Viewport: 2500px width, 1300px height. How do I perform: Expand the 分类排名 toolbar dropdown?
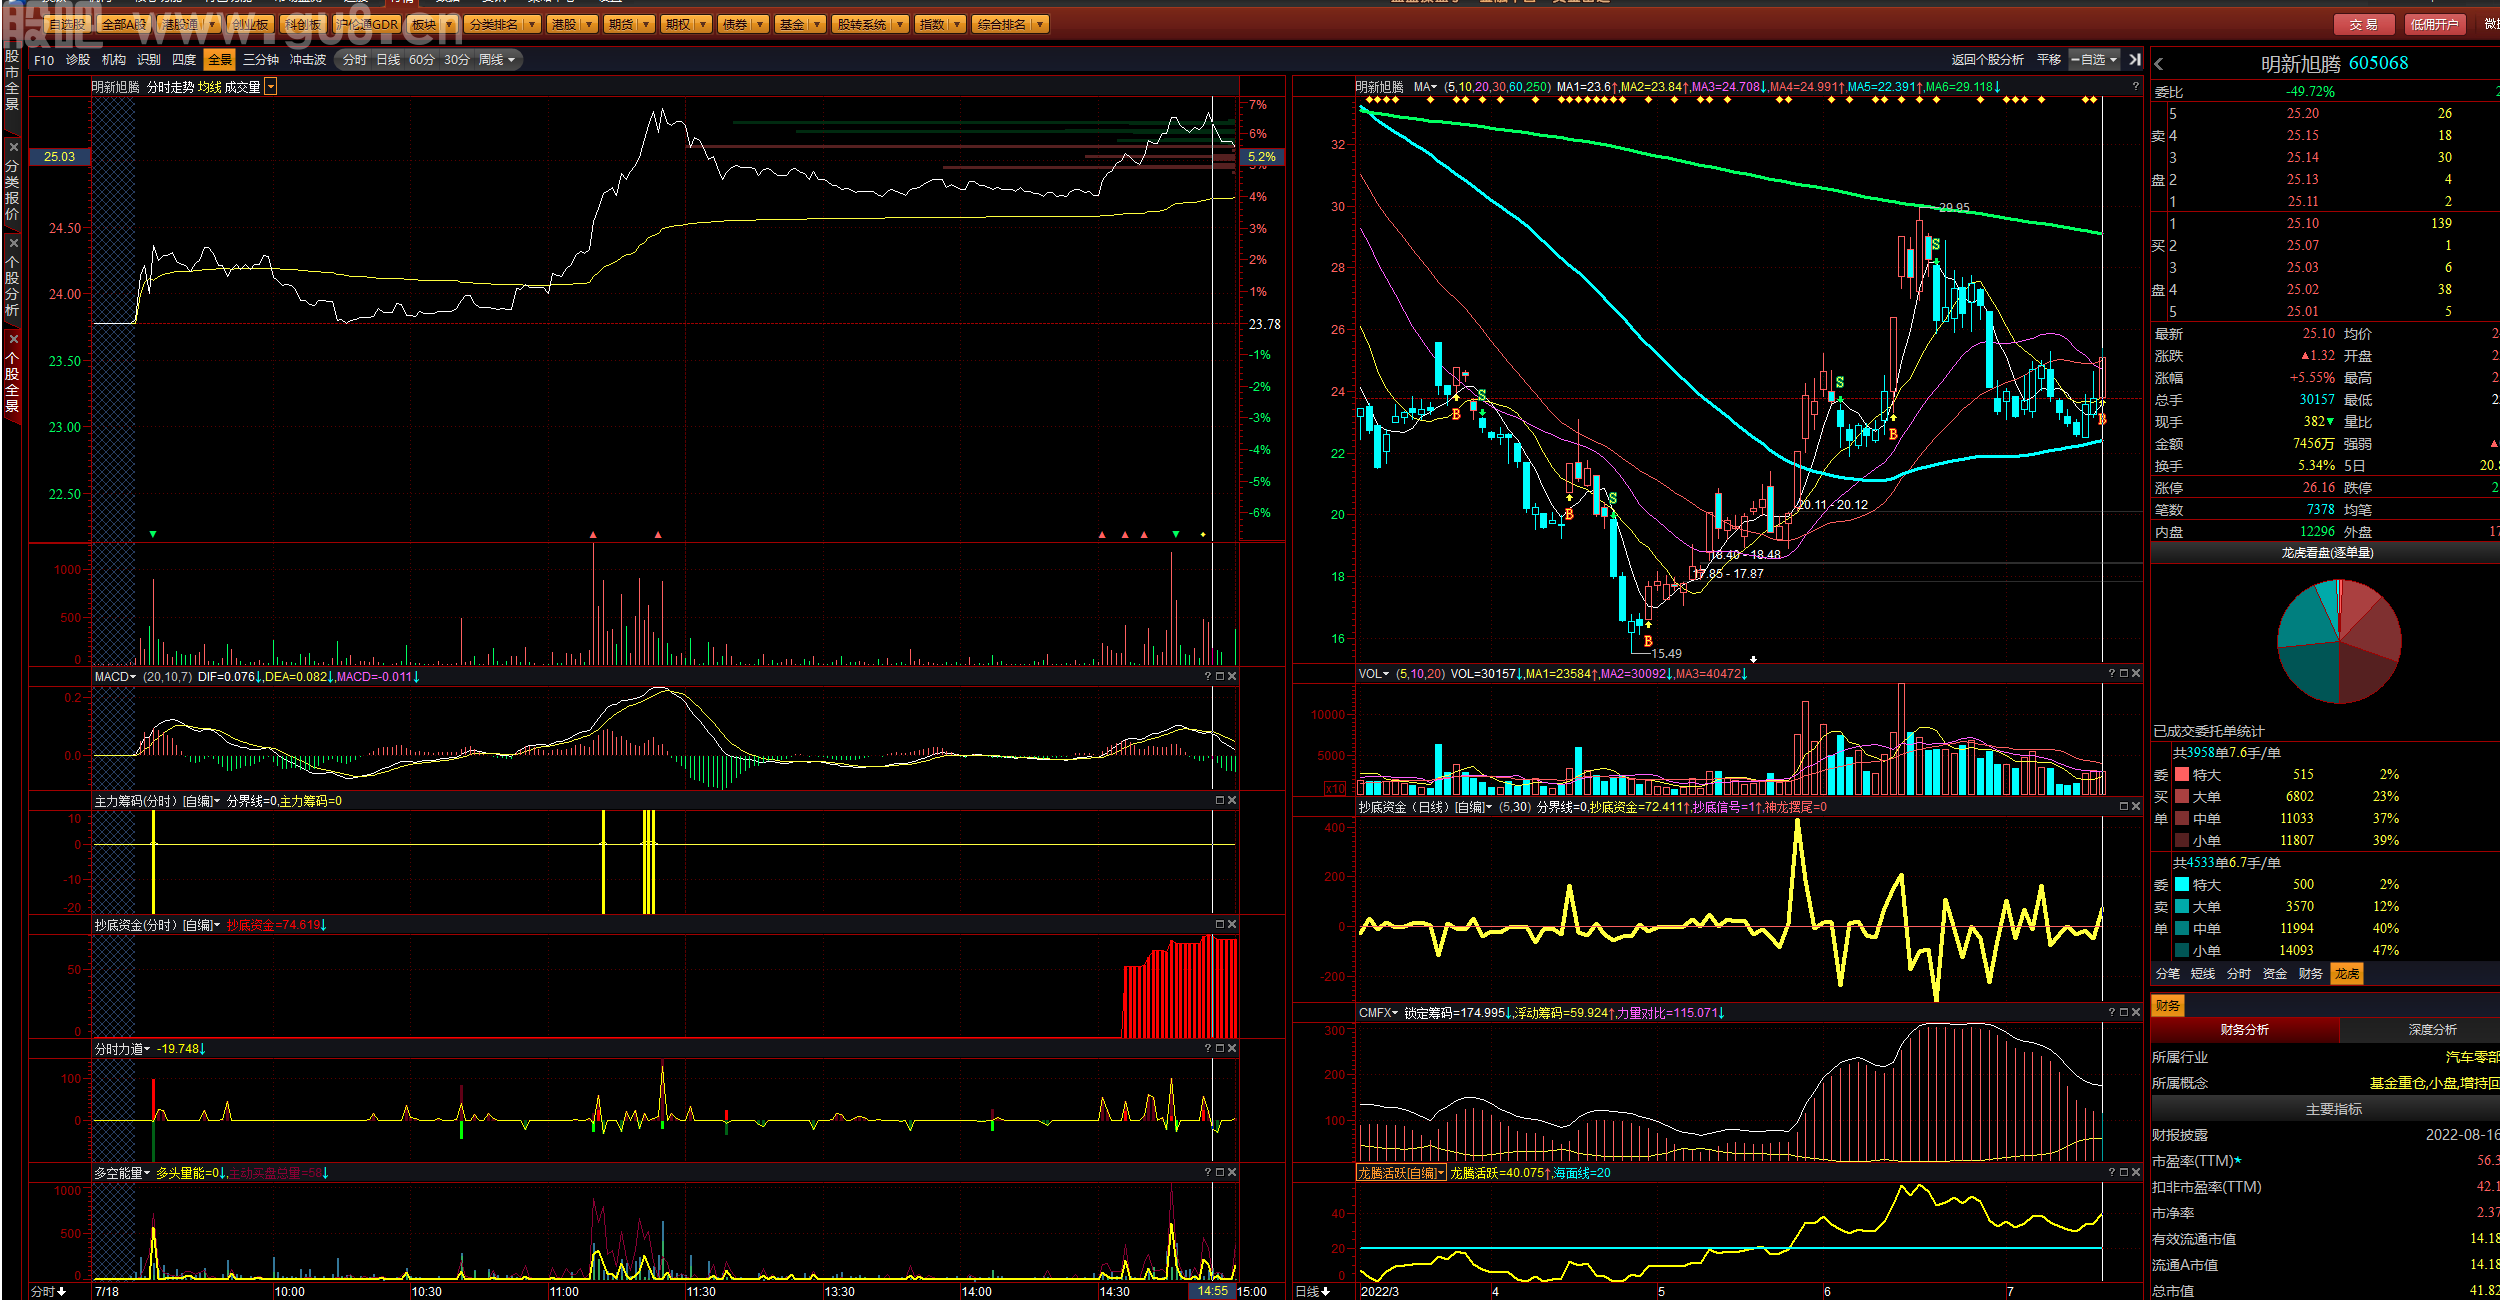coord(531,24)
